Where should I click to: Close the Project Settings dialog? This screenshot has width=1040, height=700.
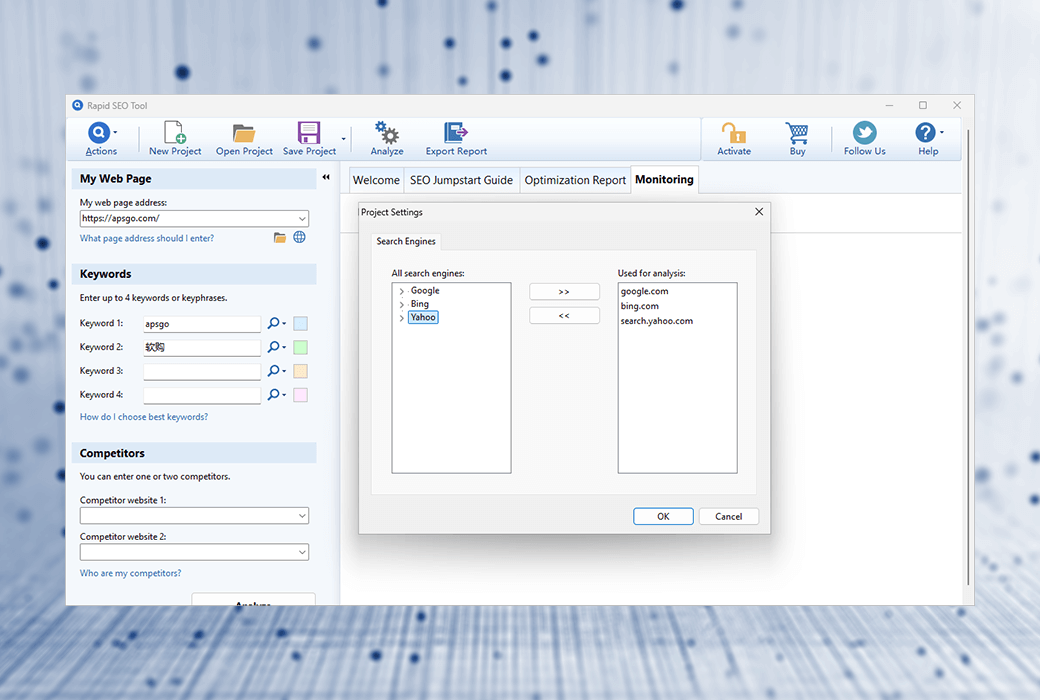point(759,212)
